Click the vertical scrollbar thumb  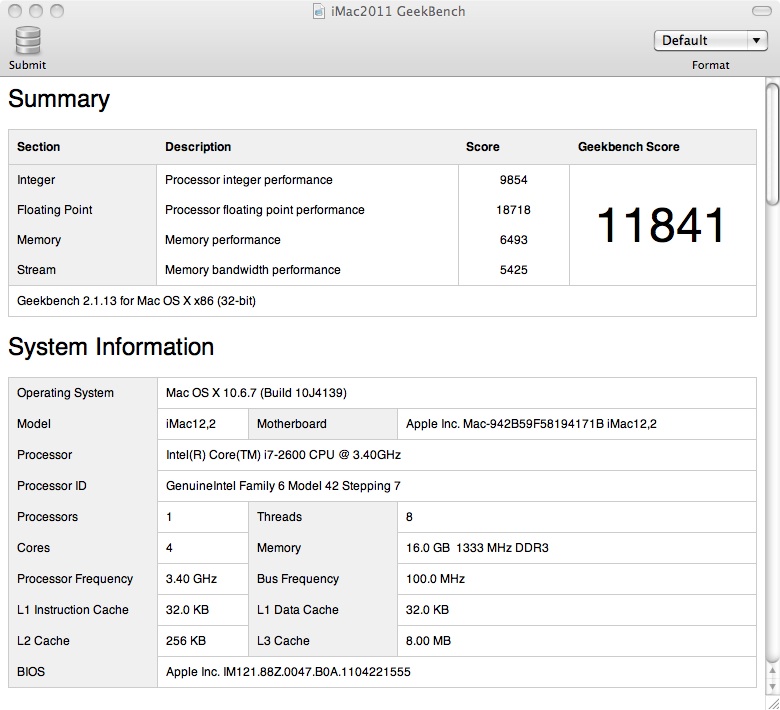(x=772, y=144)
